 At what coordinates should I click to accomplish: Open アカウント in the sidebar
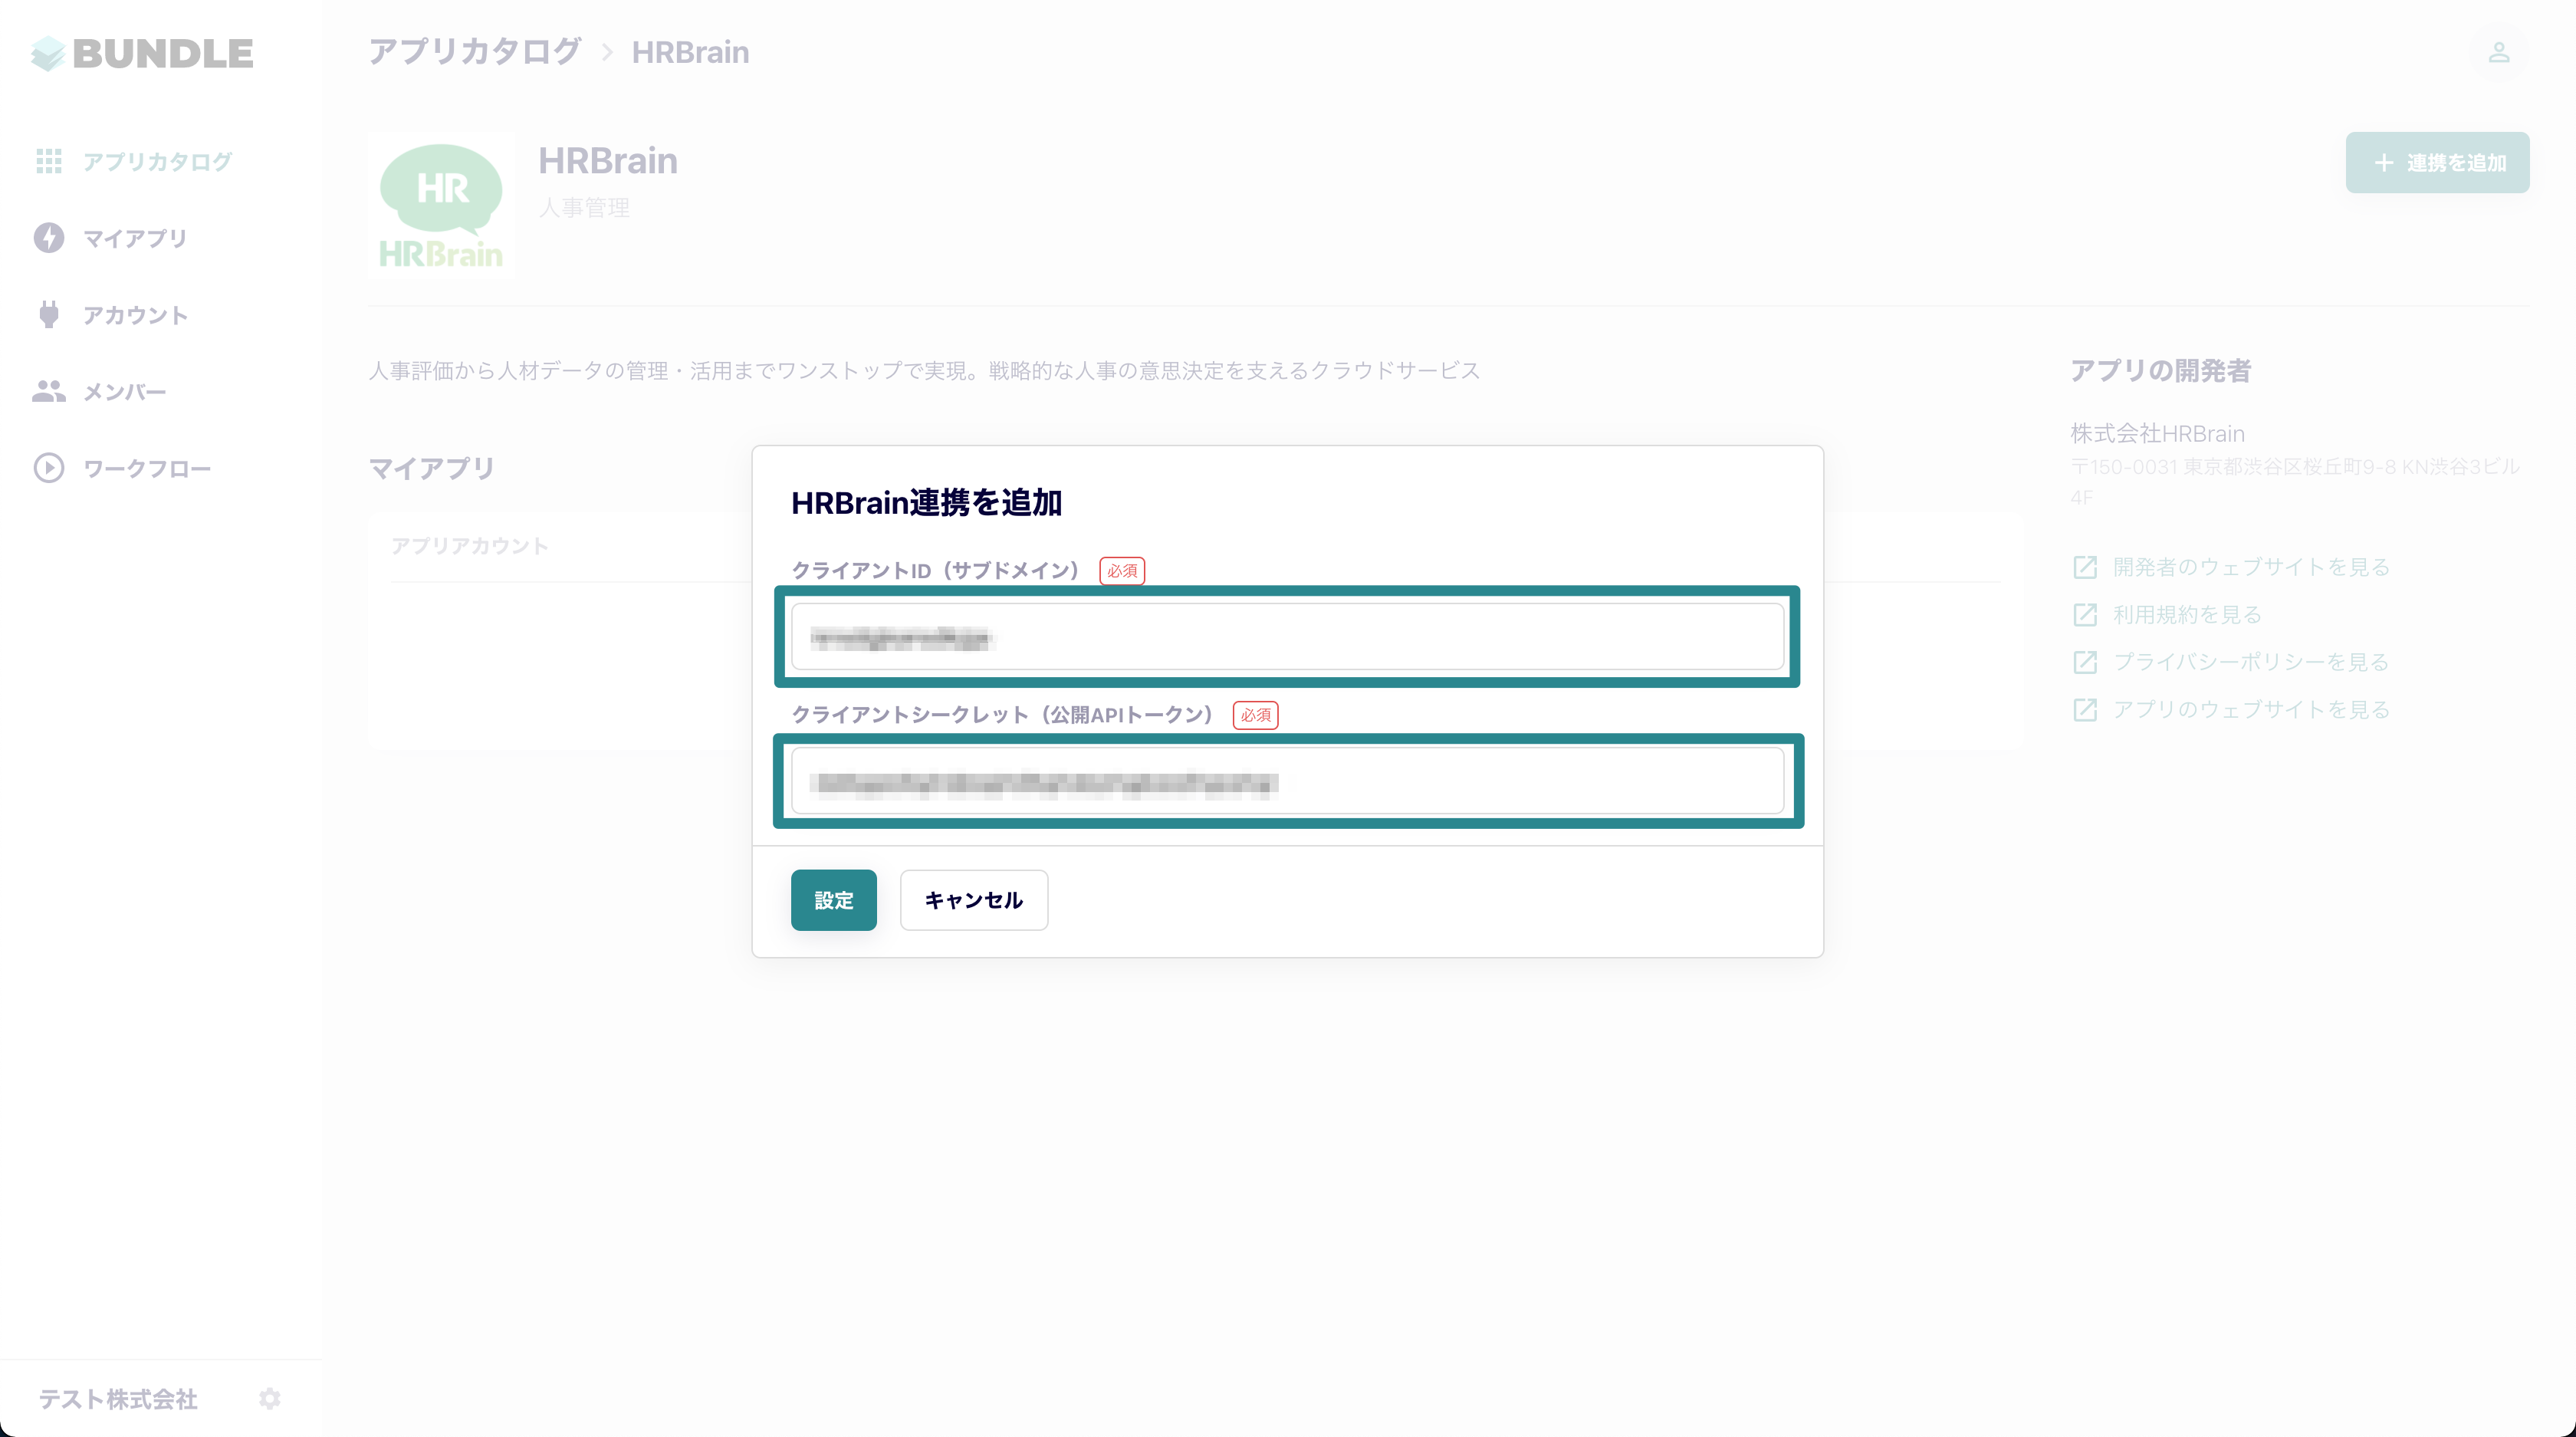[x=135, y=315]
